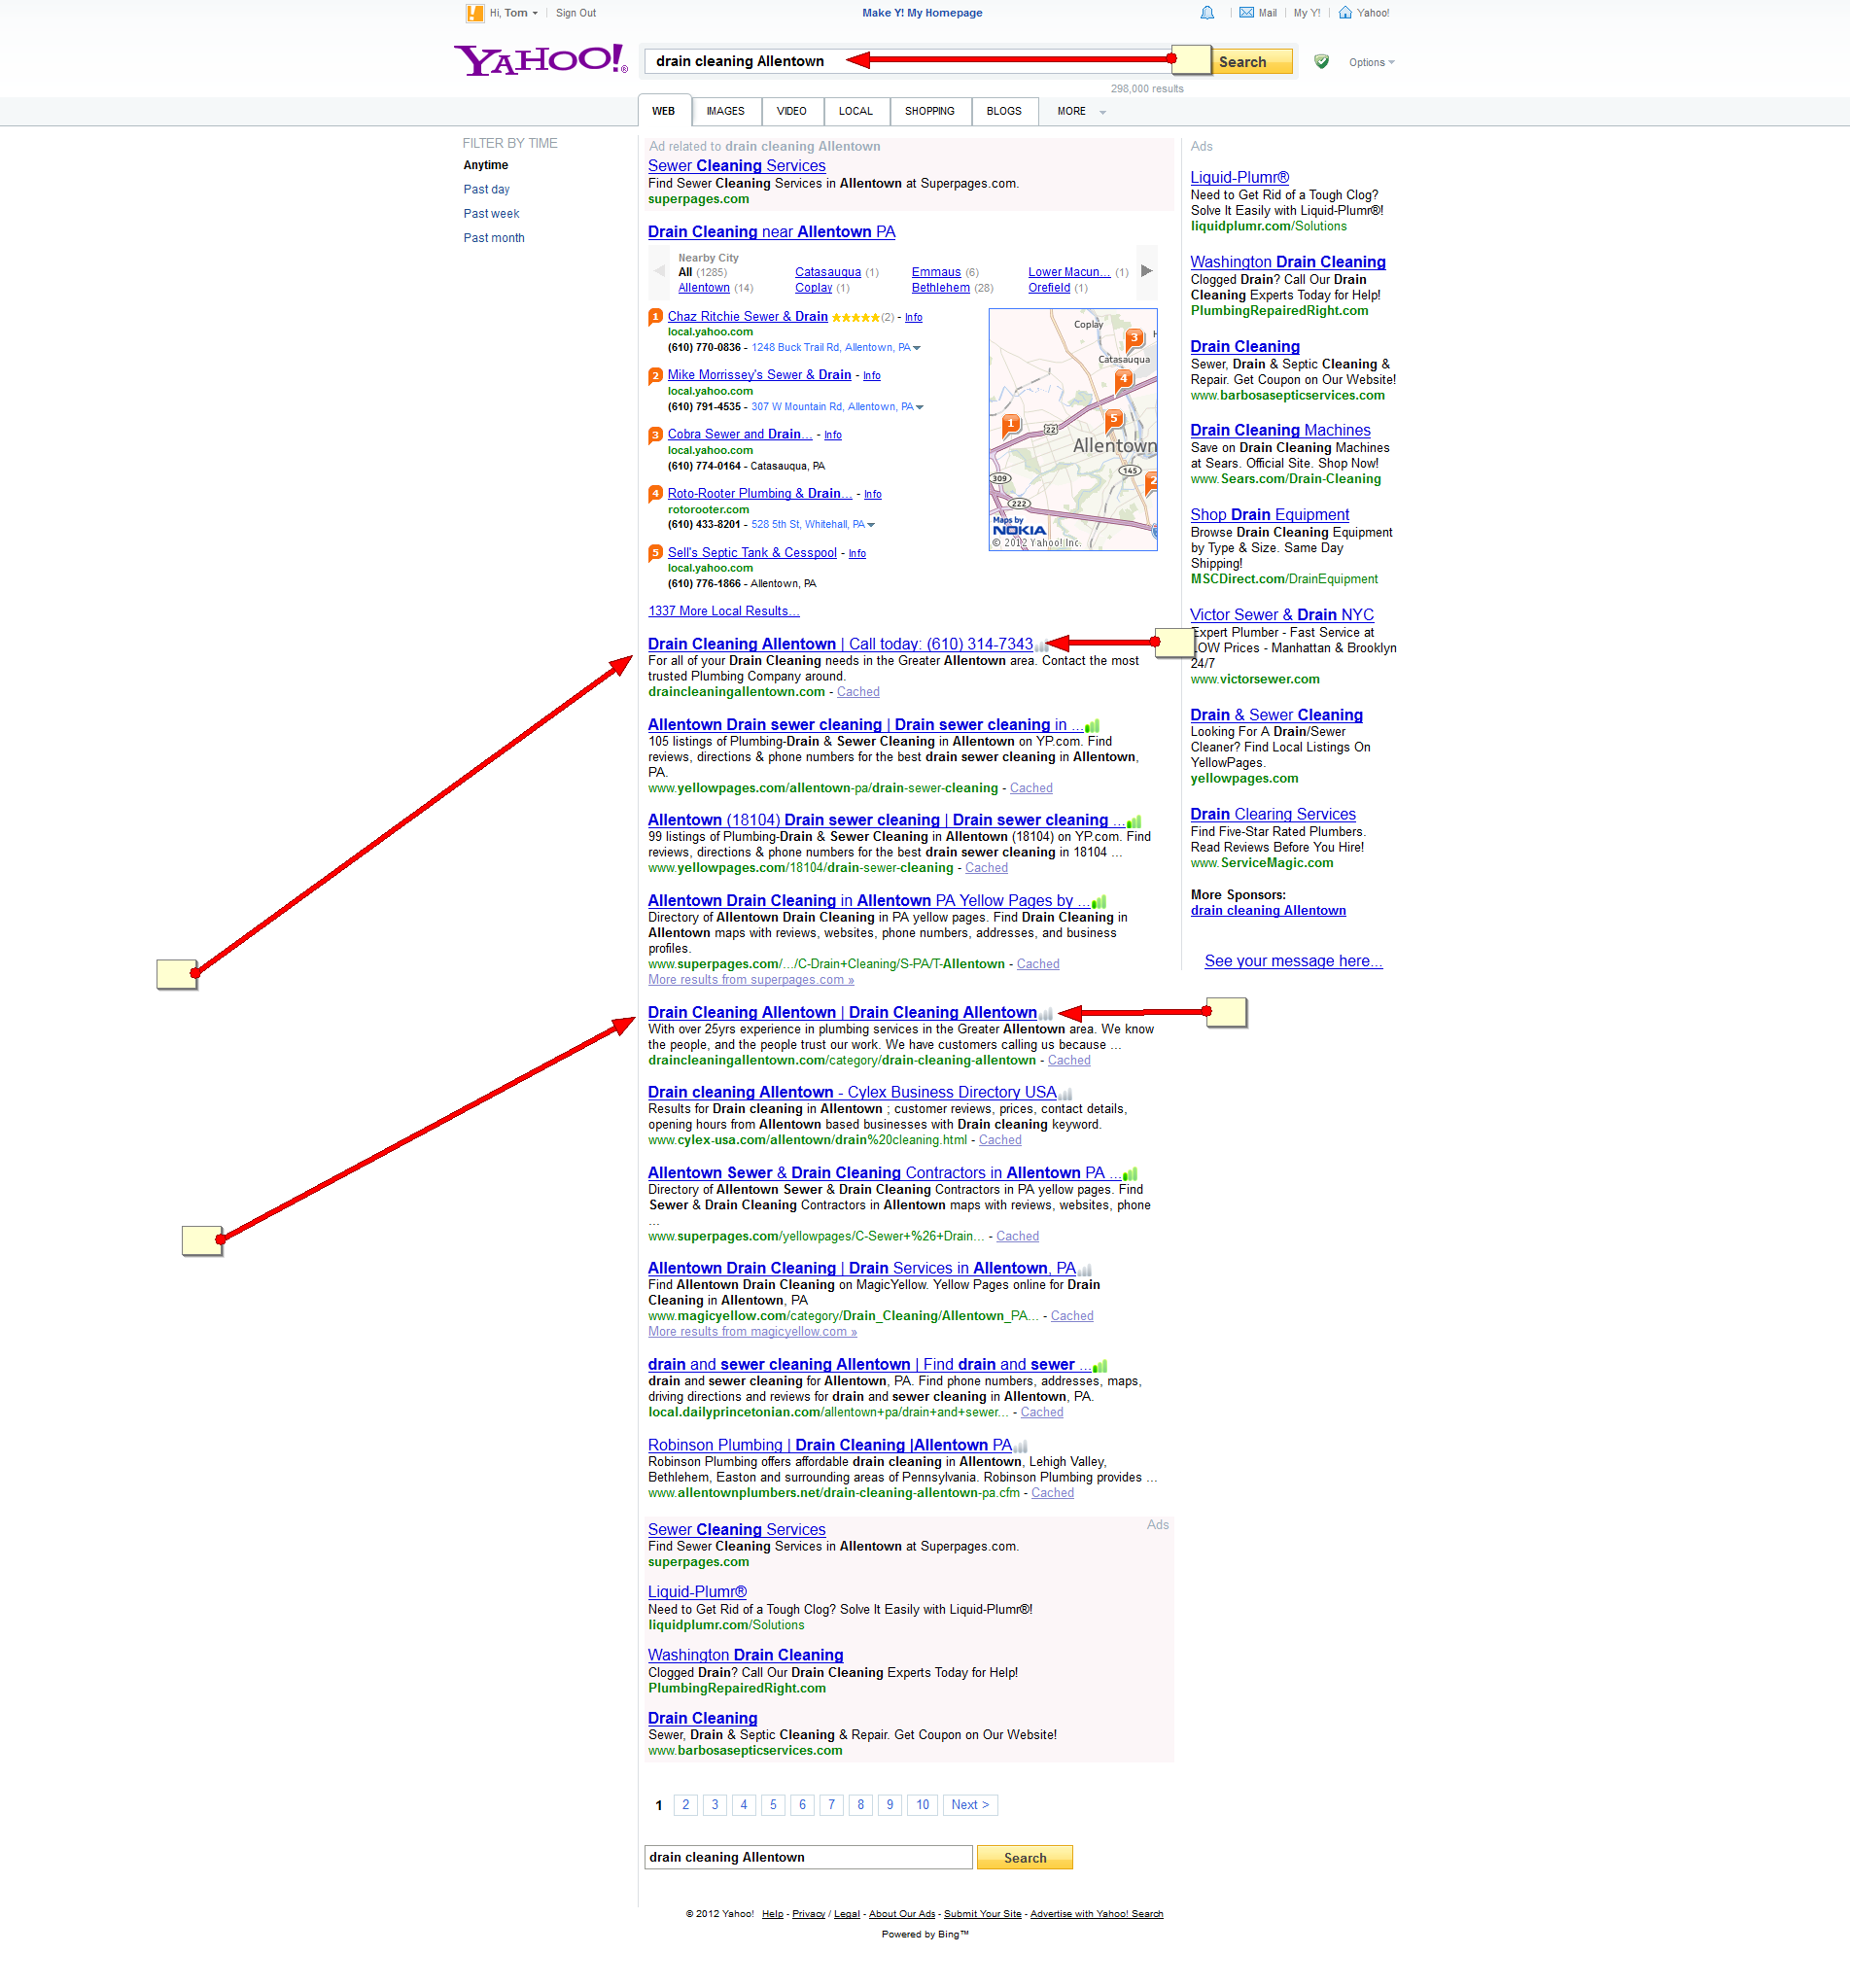Click the top search input field
The height and width of the screenshot is (1988, 1850).
pyautogui.click(x=908, y=62)
